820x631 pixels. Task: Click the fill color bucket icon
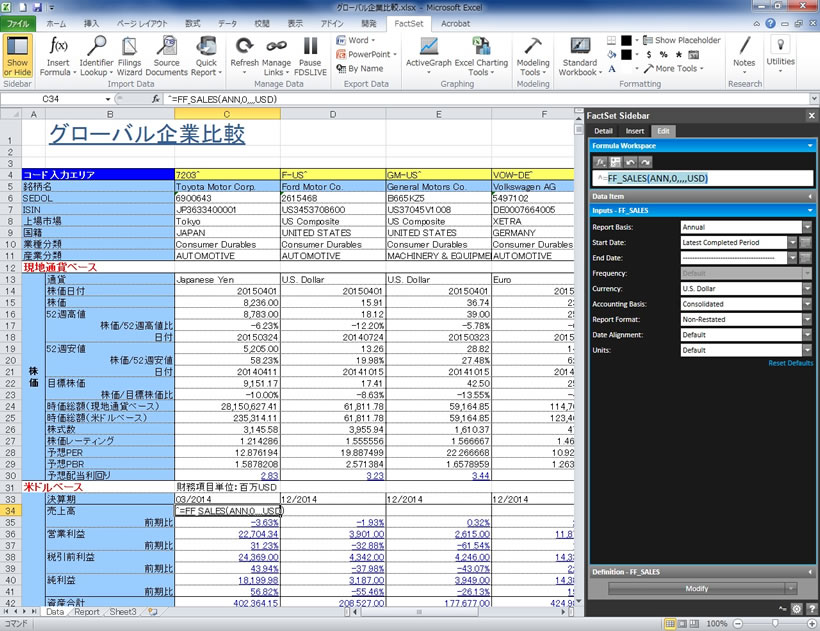611,54
